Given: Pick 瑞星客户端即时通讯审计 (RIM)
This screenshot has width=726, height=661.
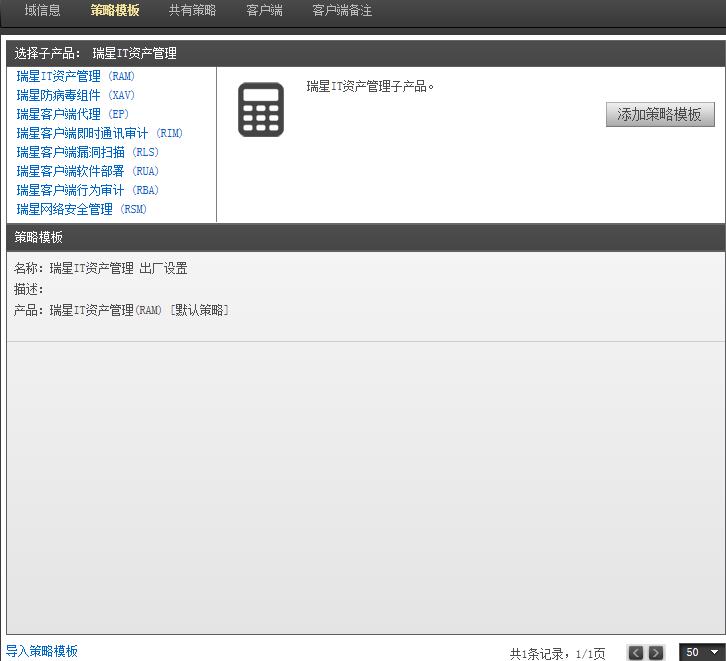Looking at the screenshot, I should point(100,133).
